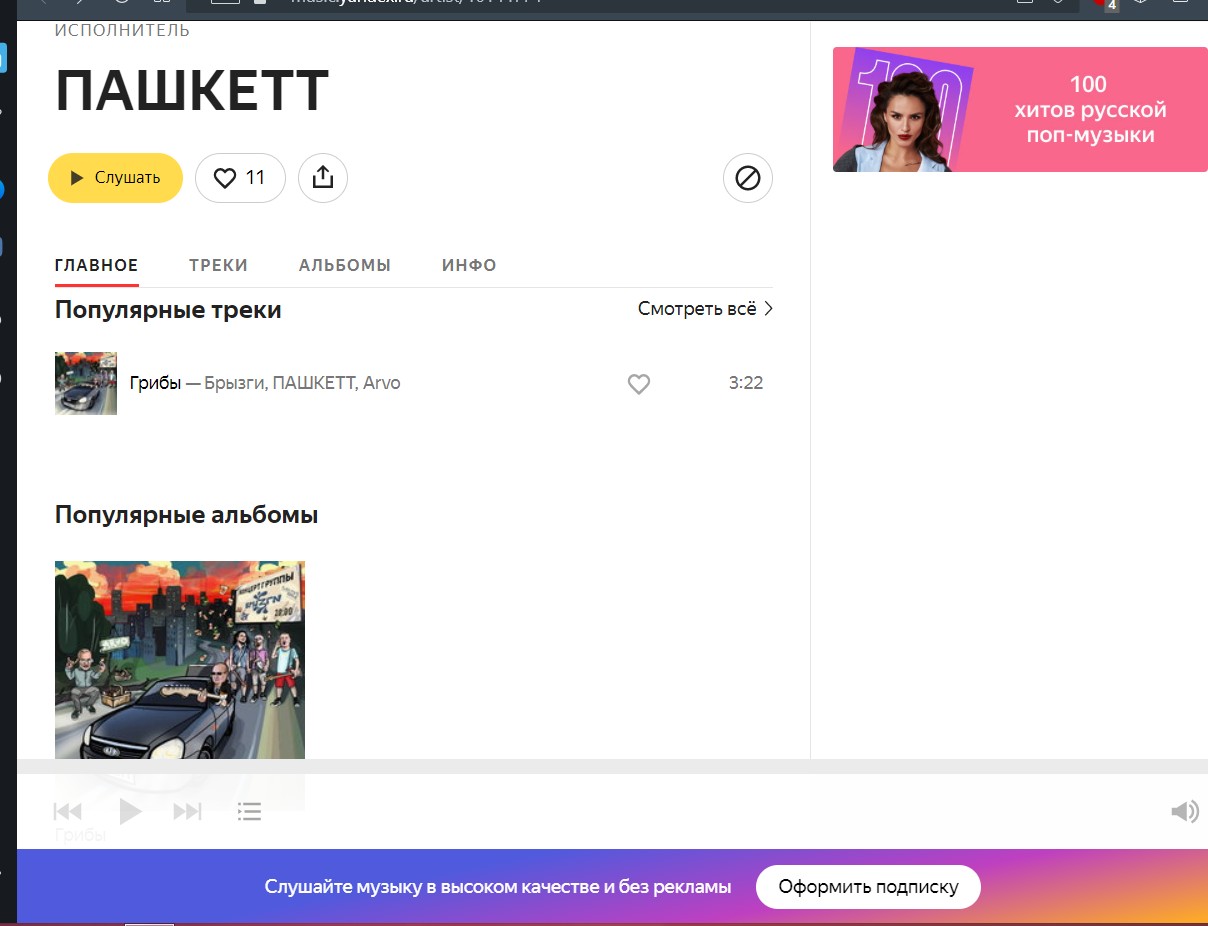Play the Грибы track from its cover thumbnail
The width and height of the screenshot is (1208, 926).
[x=86, y=383]
